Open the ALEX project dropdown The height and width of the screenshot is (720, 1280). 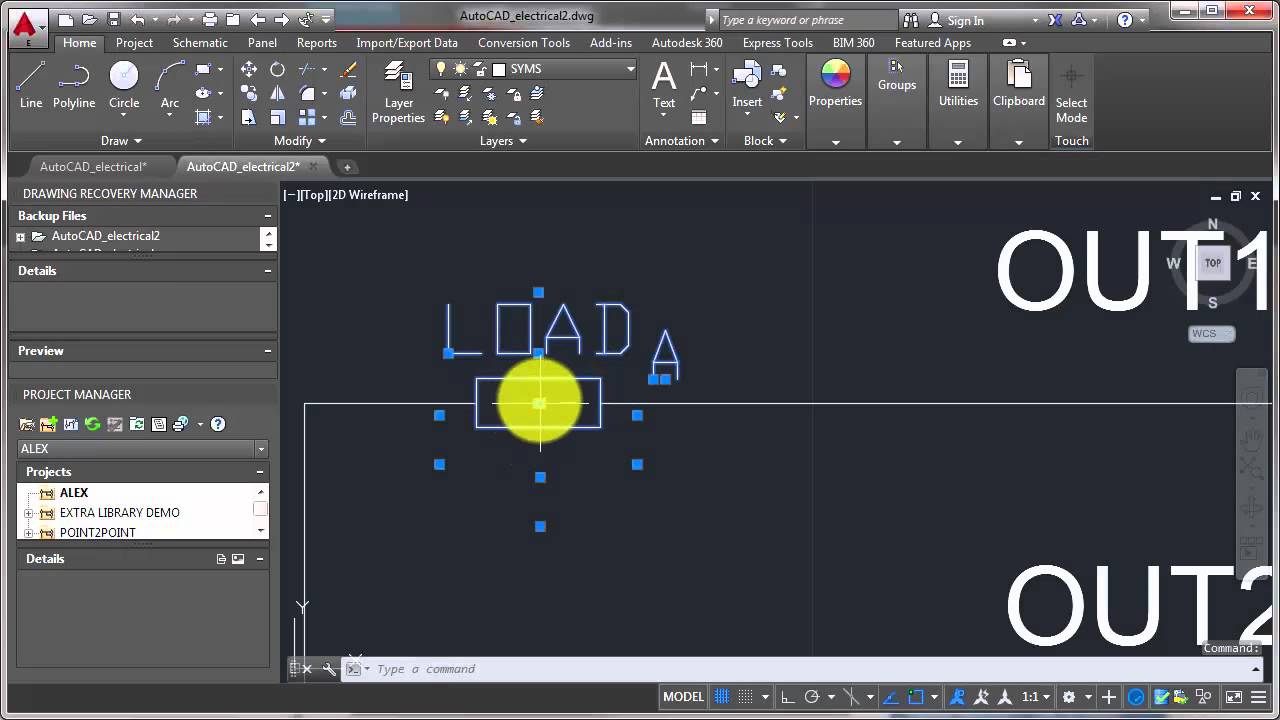(261, 449)
